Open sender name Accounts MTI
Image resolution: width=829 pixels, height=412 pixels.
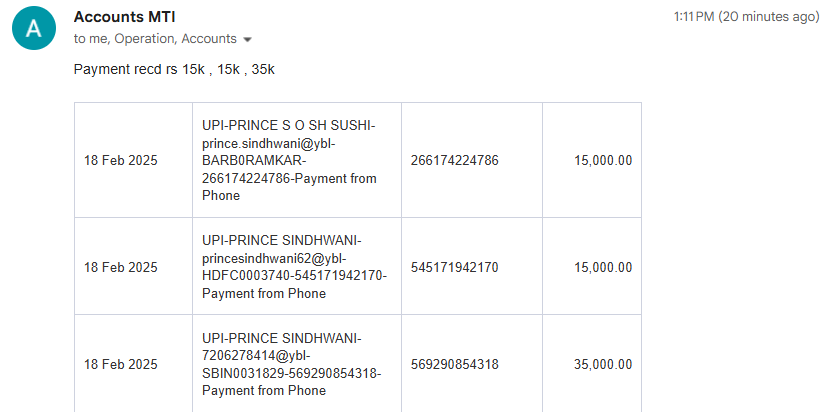124,17
